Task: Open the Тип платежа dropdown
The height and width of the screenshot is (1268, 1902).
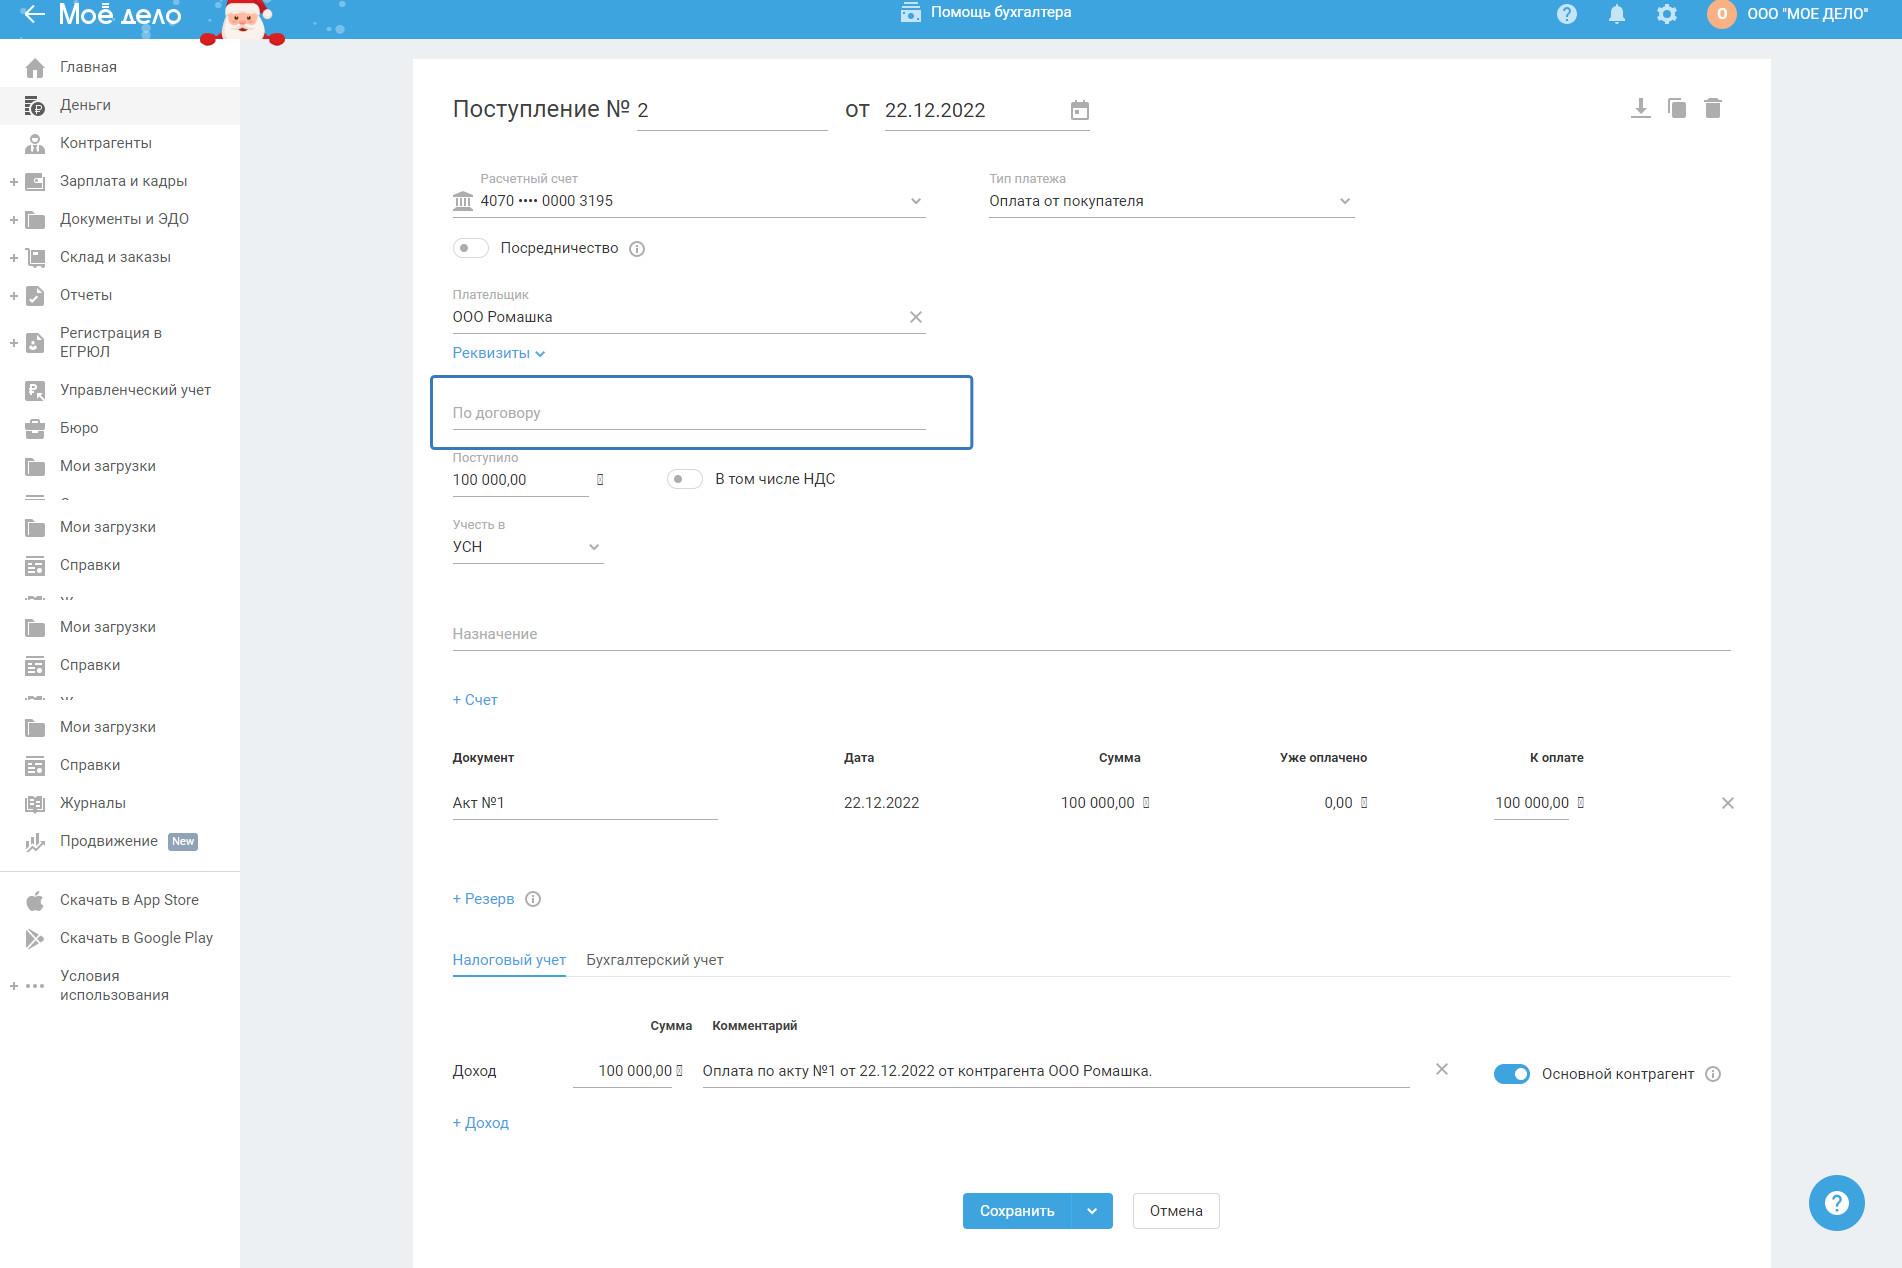Action: (1170, 201)
